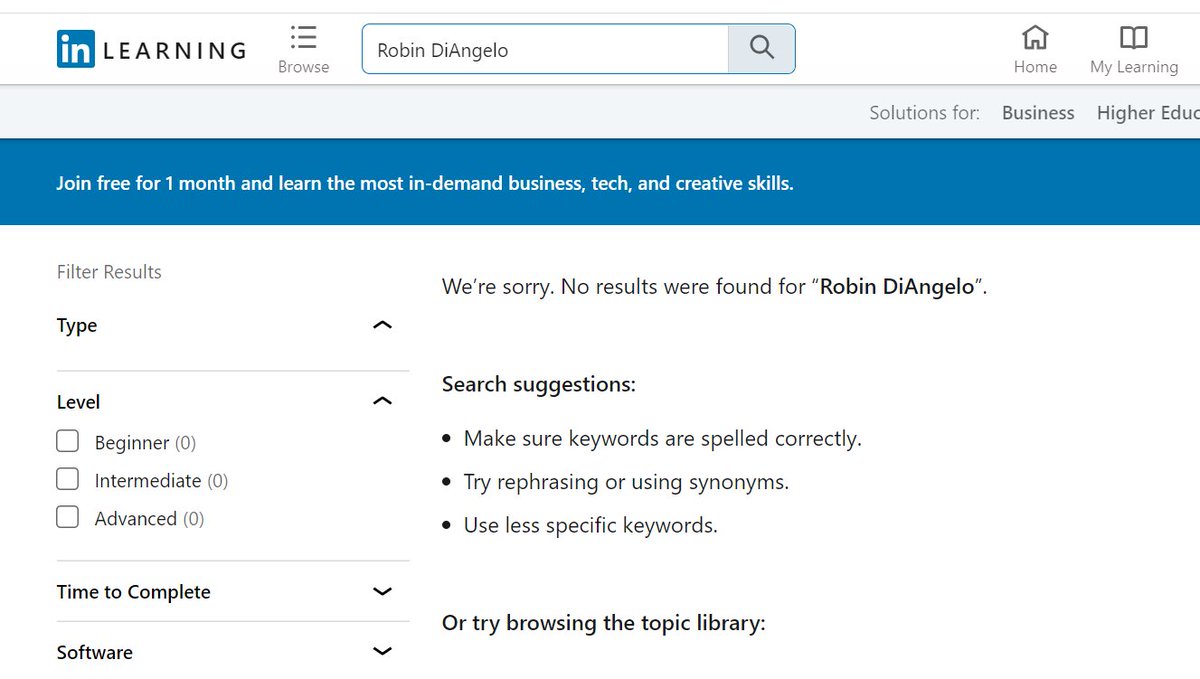Click the Filter Results heading
The image size is (1200, 679).
(x=108, y=271)
